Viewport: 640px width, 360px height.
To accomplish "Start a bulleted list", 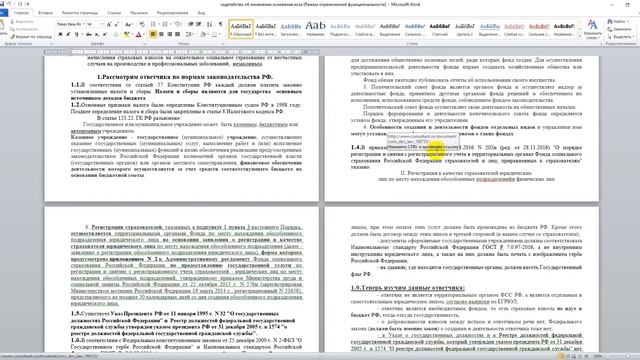I will coord(154,24).
